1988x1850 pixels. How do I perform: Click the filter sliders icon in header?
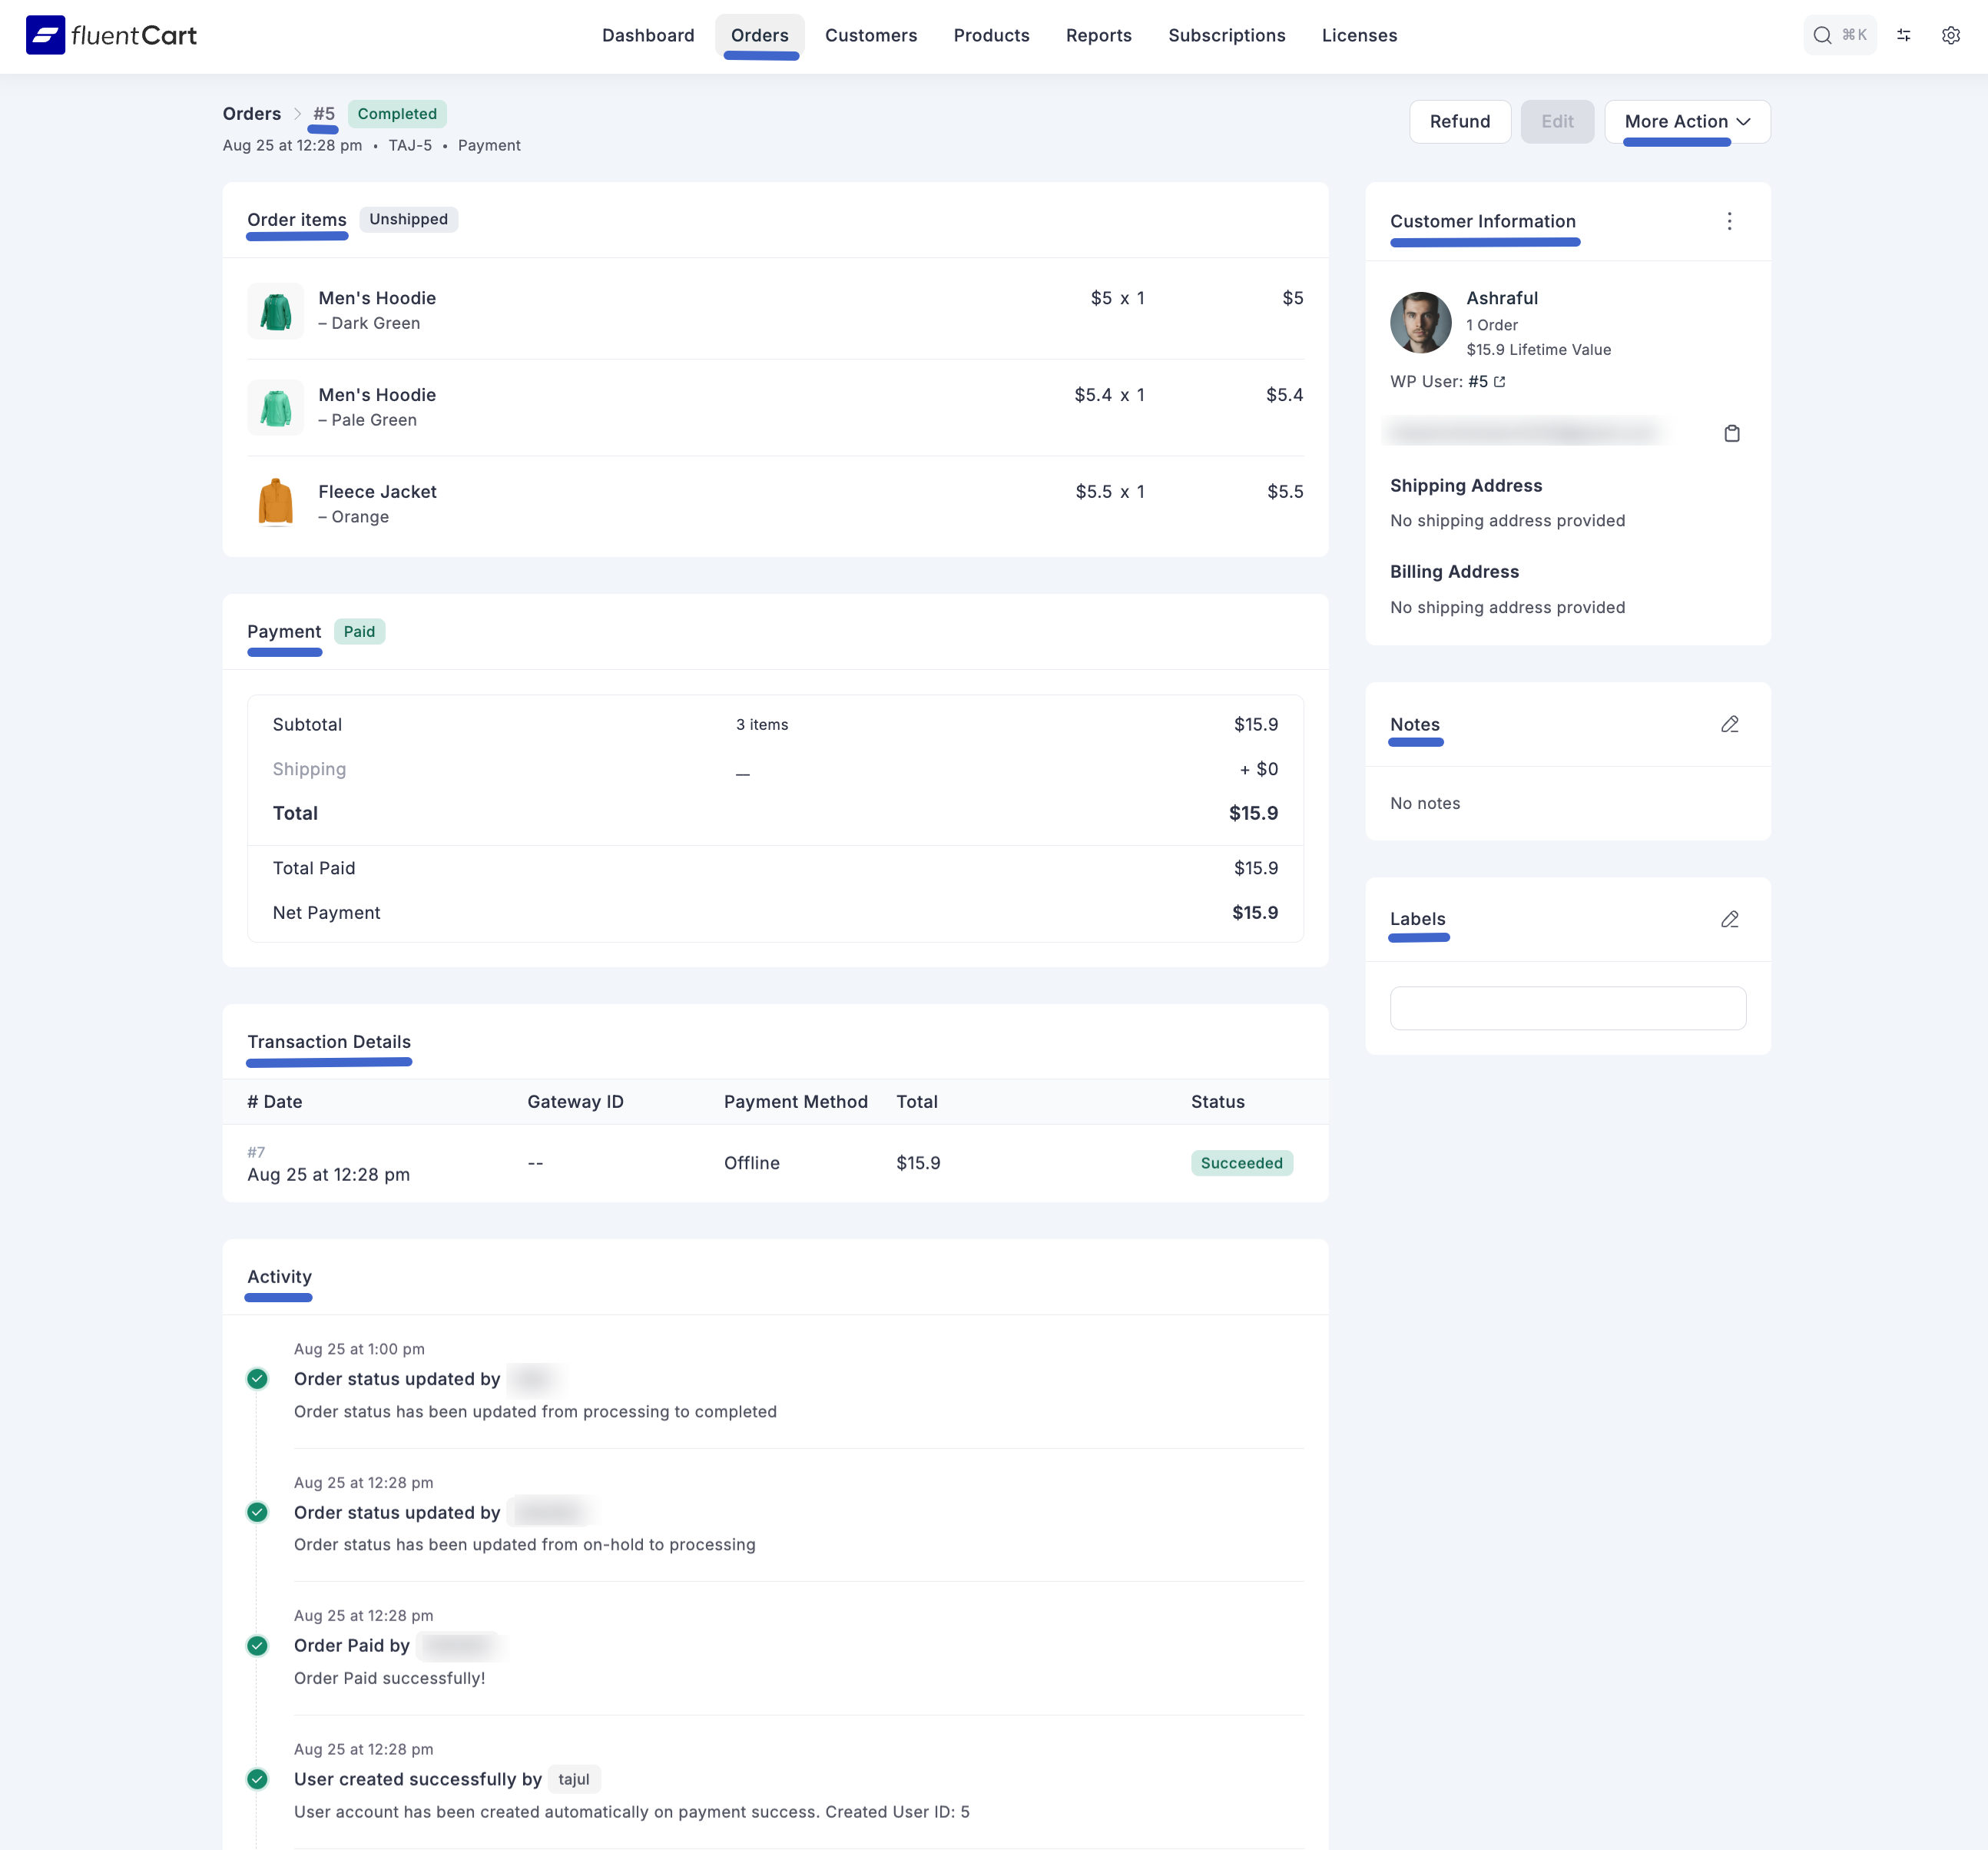tap(1903, 35)
